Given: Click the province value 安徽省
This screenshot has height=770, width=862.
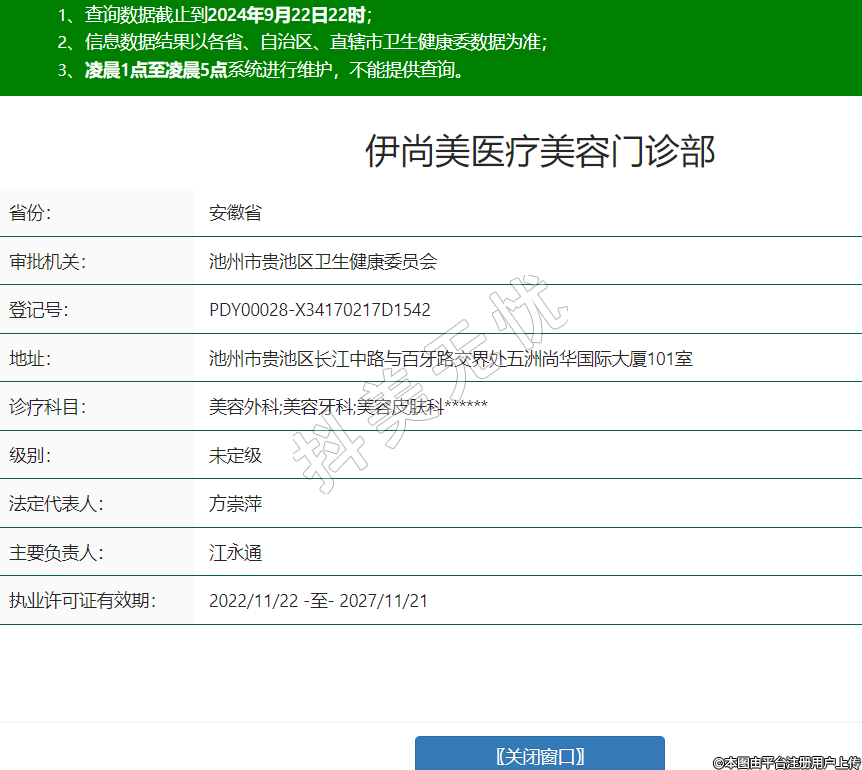Looking at the screenshot, I should tap(235, 212).
